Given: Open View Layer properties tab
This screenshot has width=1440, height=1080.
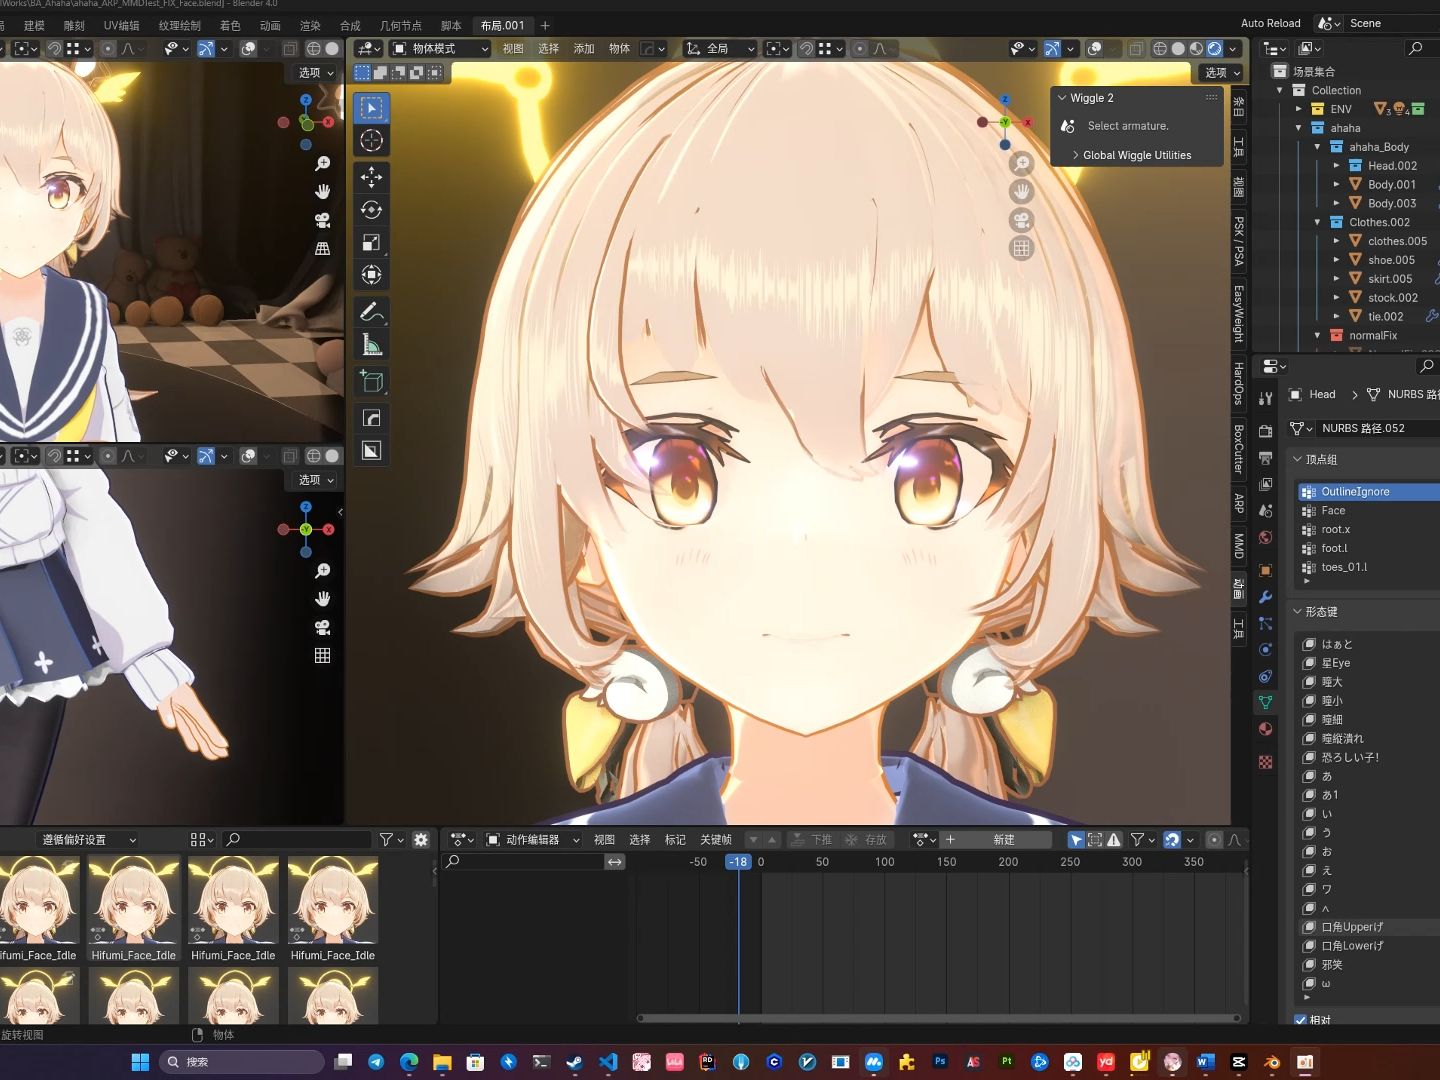Looking at the screenshot, I should (x=1265, y=484).
